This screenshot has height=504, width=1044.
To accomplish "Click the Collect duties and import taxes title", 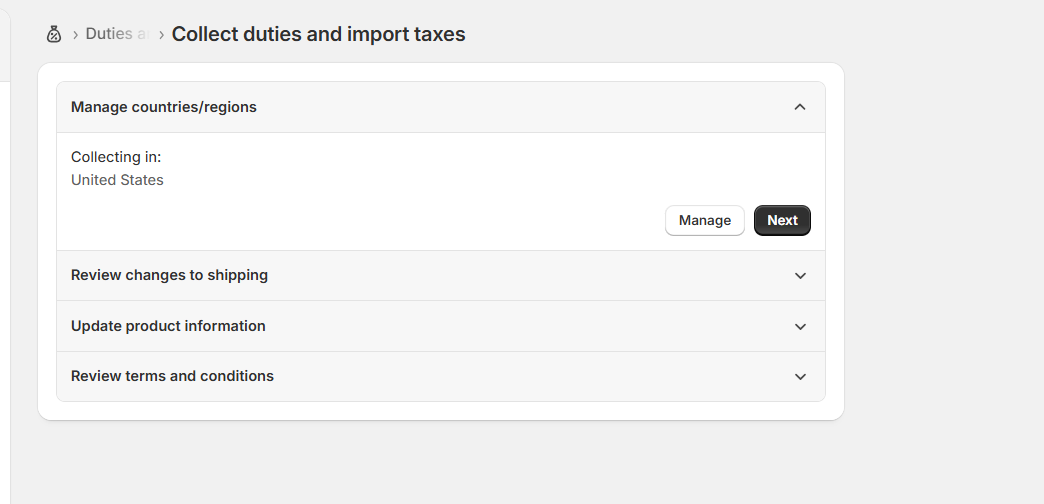I will 318,34.
